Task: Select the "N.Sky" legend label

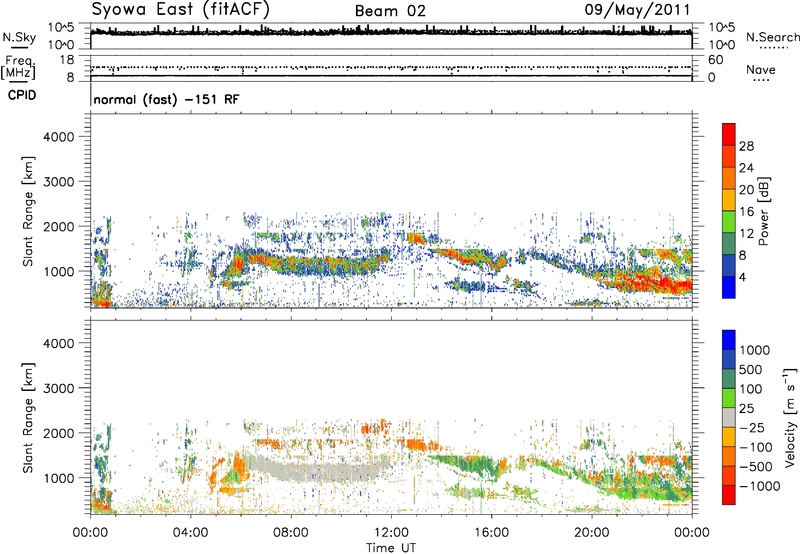Action: click(19, 37)
